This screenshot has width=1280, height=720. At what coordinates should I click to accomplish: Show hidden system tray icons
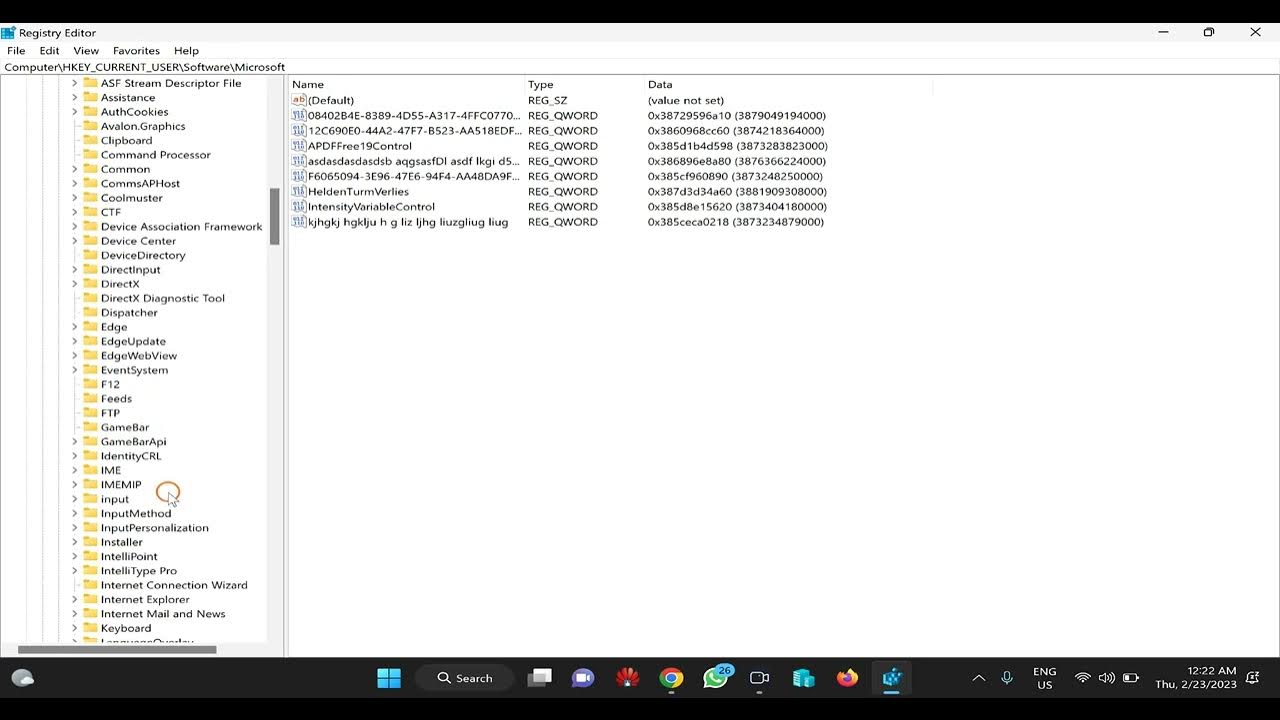(x=978, y=678)
